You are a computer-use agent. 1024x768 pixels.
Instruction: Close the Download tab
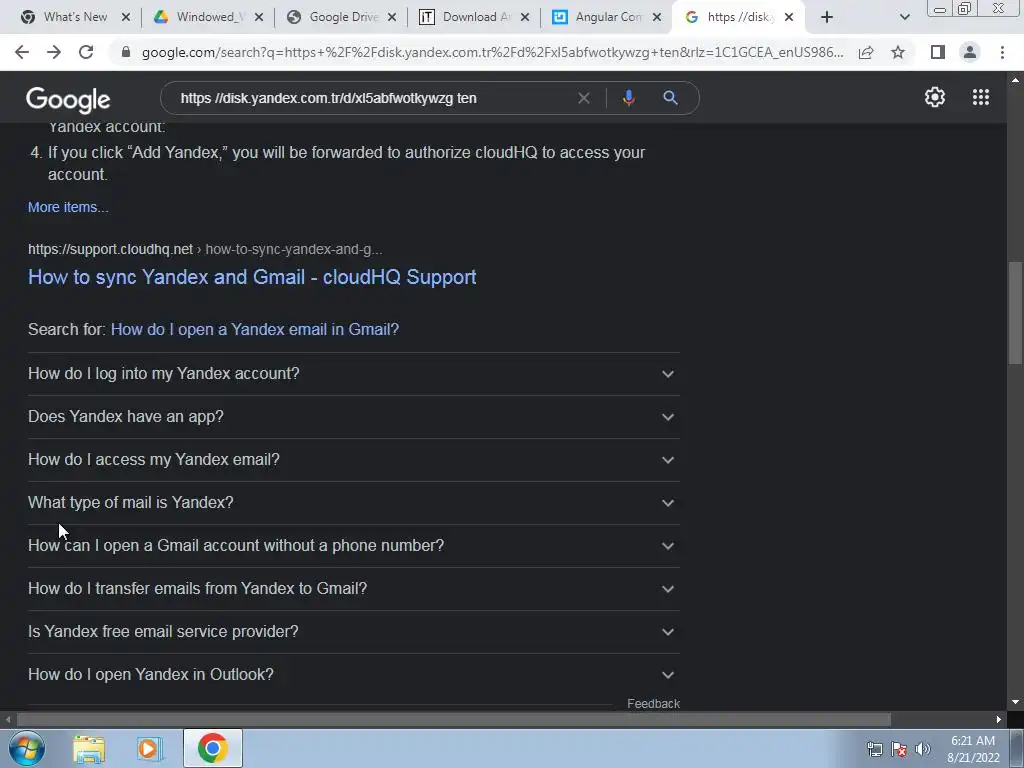pyautogui.click(x=524, y=17)
